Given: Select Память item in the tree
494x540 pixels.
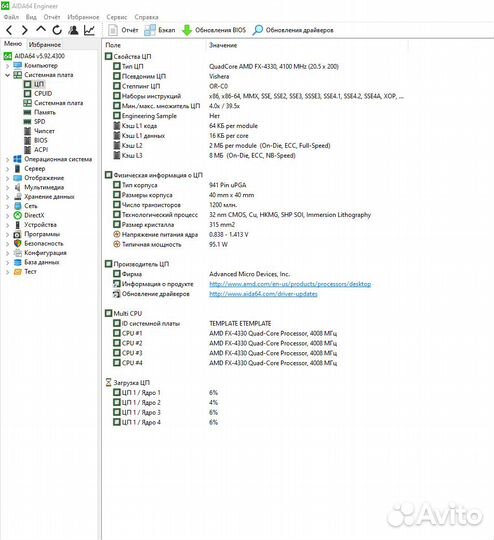Looking at the screenshot, I should coord(40,112).
